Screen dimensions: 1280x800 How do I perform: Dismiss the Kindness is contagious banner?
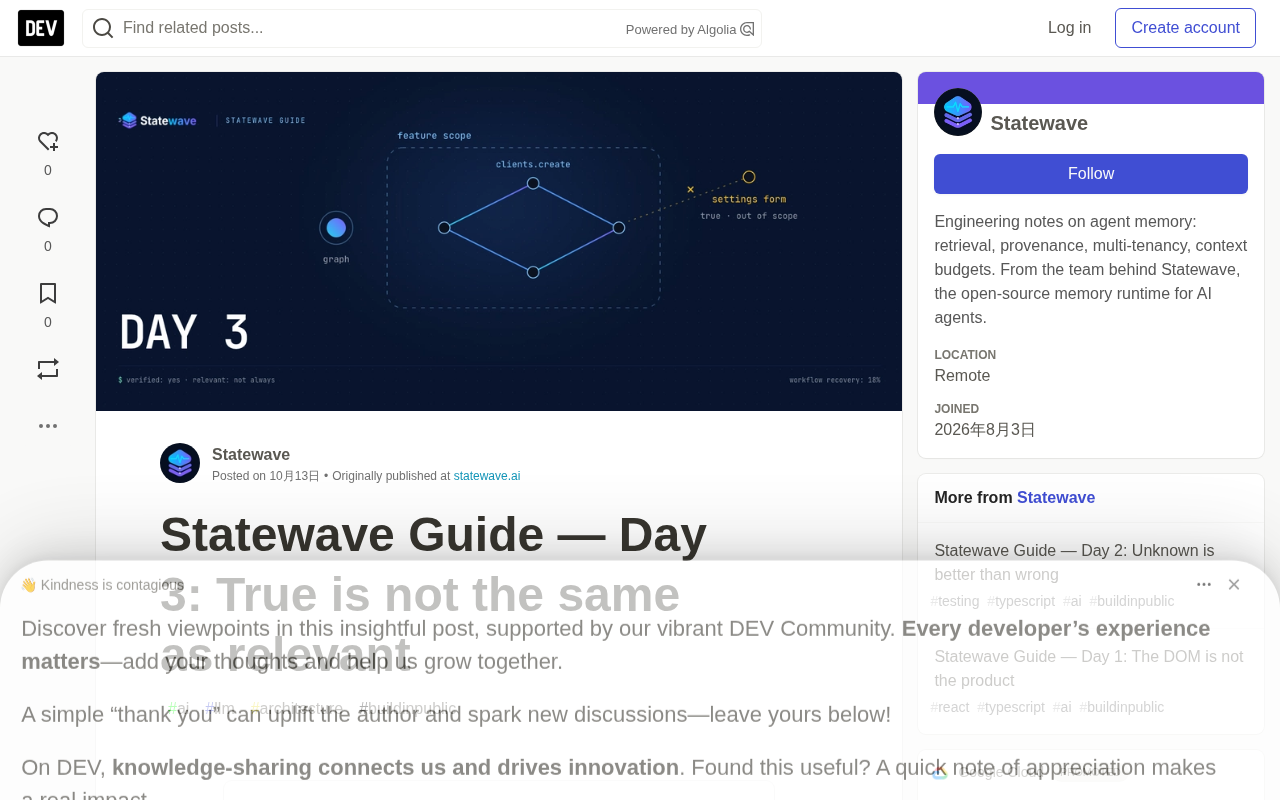click(x=1234, y=585)
